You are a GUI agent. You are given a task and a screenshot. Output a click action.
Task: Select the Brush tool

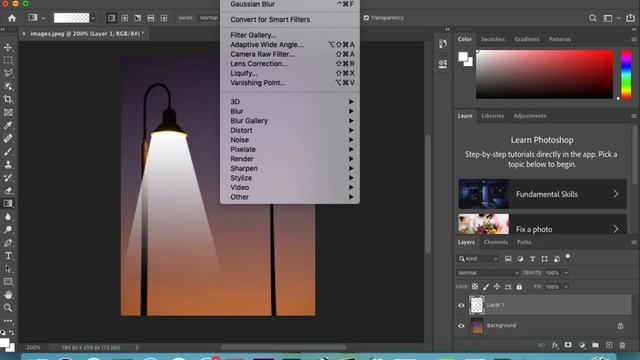pos(8,151)
